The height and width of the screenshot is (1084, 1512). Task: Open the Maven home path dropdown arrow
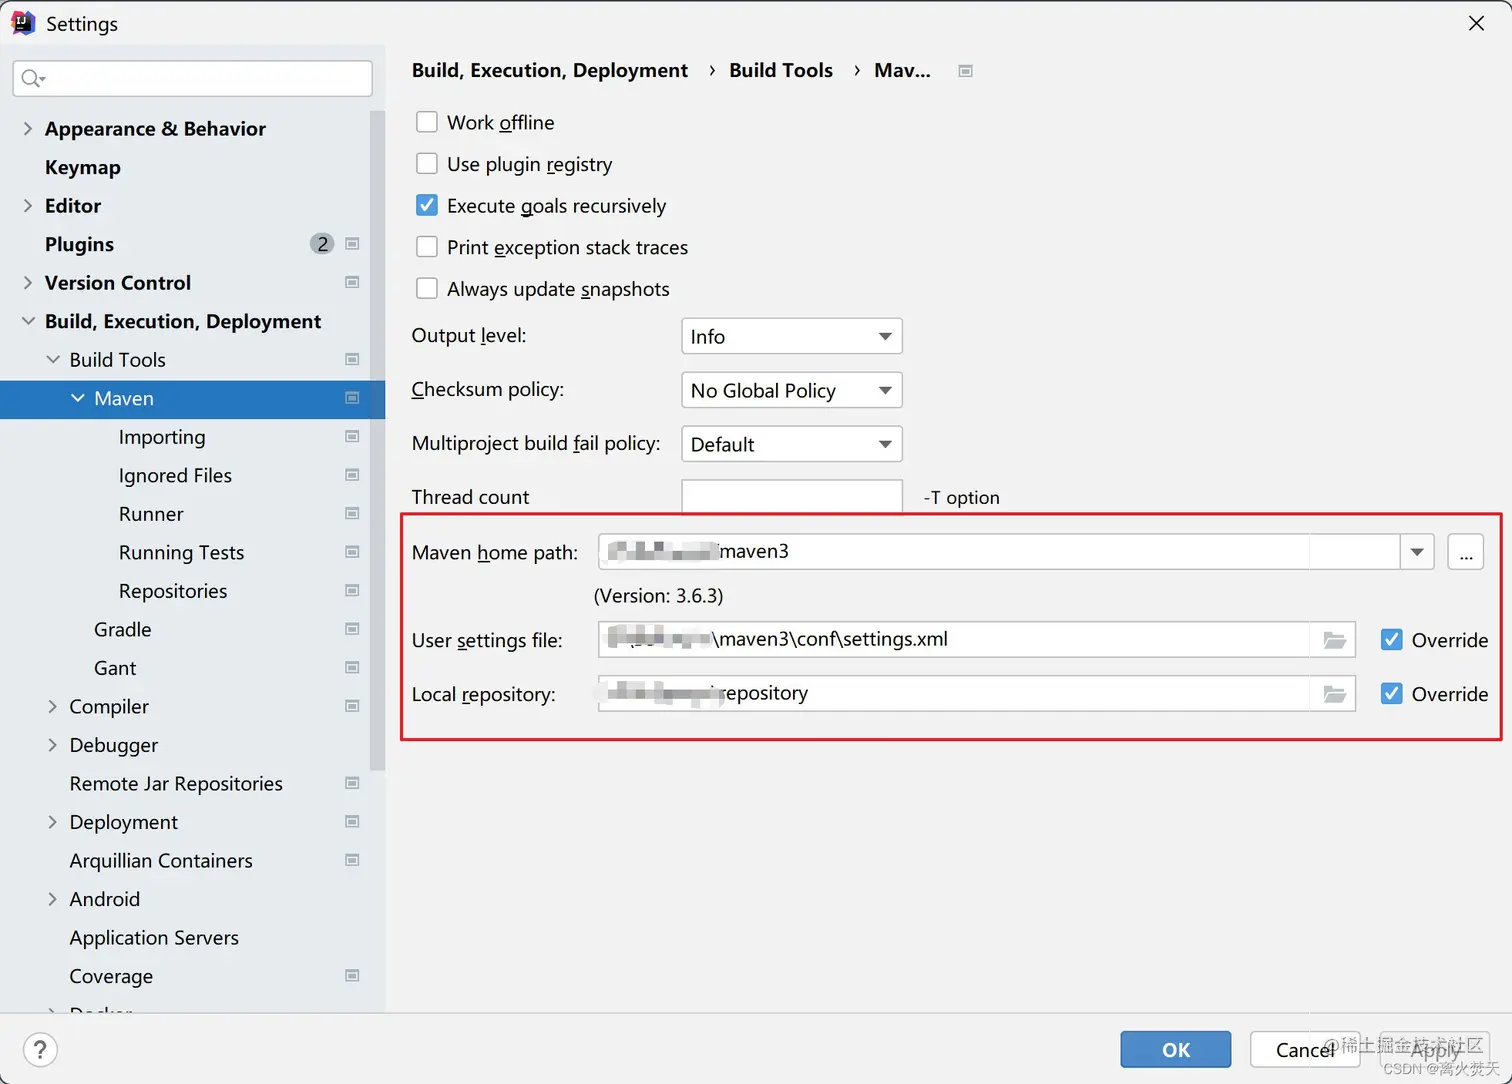pyautogui.click(x=1417, y=552)
